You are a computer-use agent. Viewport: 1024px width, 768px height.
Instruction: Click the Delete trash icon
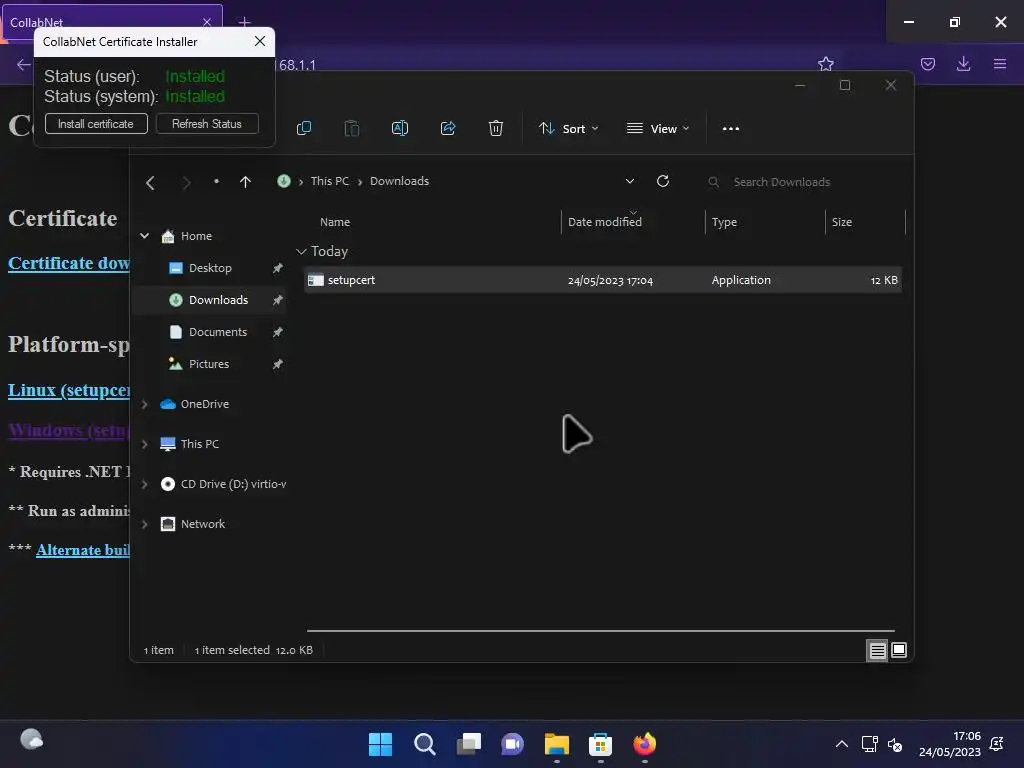click(496, 129)
